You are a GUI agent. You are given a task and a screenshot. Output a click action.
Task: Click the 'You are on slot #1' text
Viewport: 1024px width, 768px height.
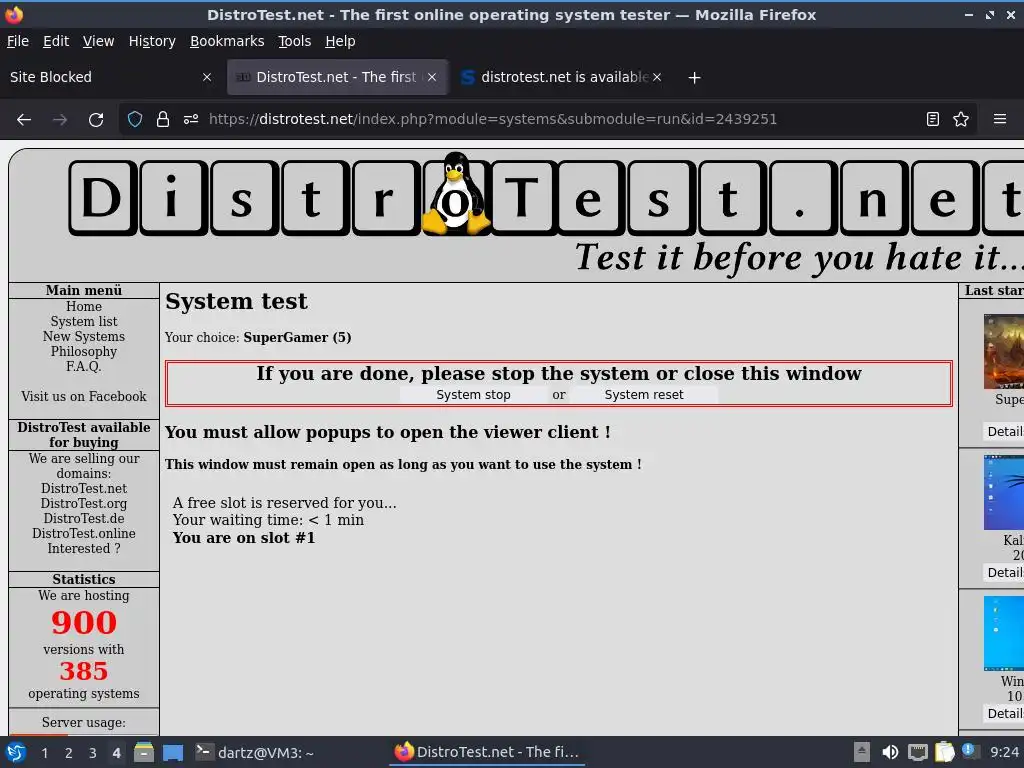[x=244, y=538]
